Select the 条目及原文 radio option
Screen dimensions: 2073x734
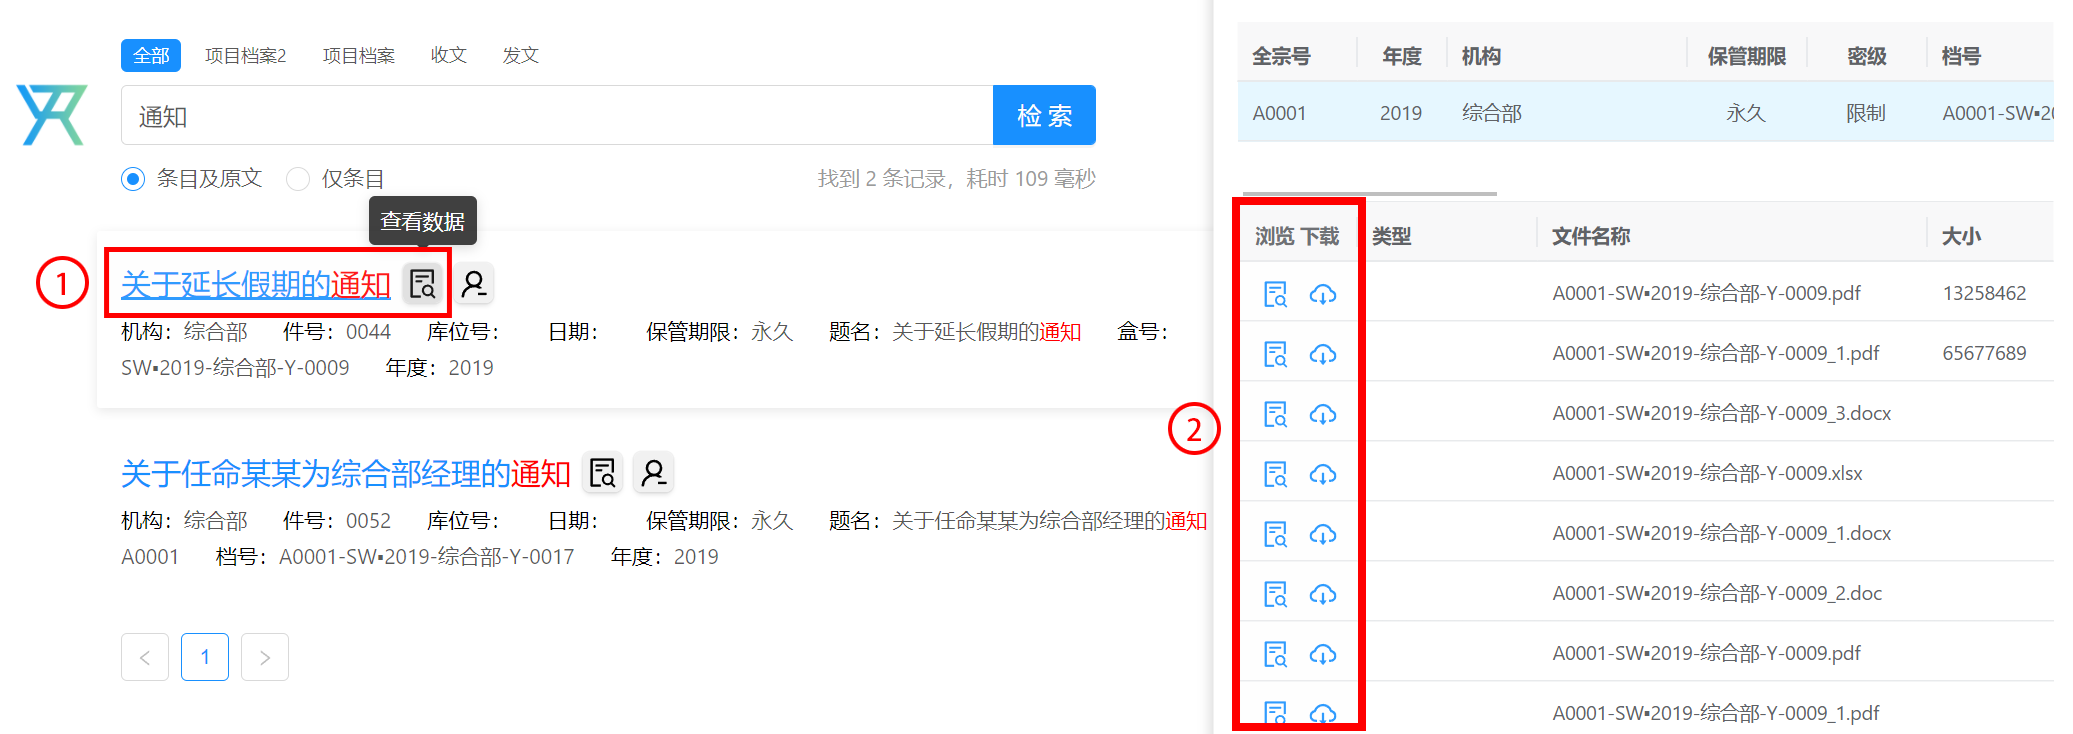(133, 179)
